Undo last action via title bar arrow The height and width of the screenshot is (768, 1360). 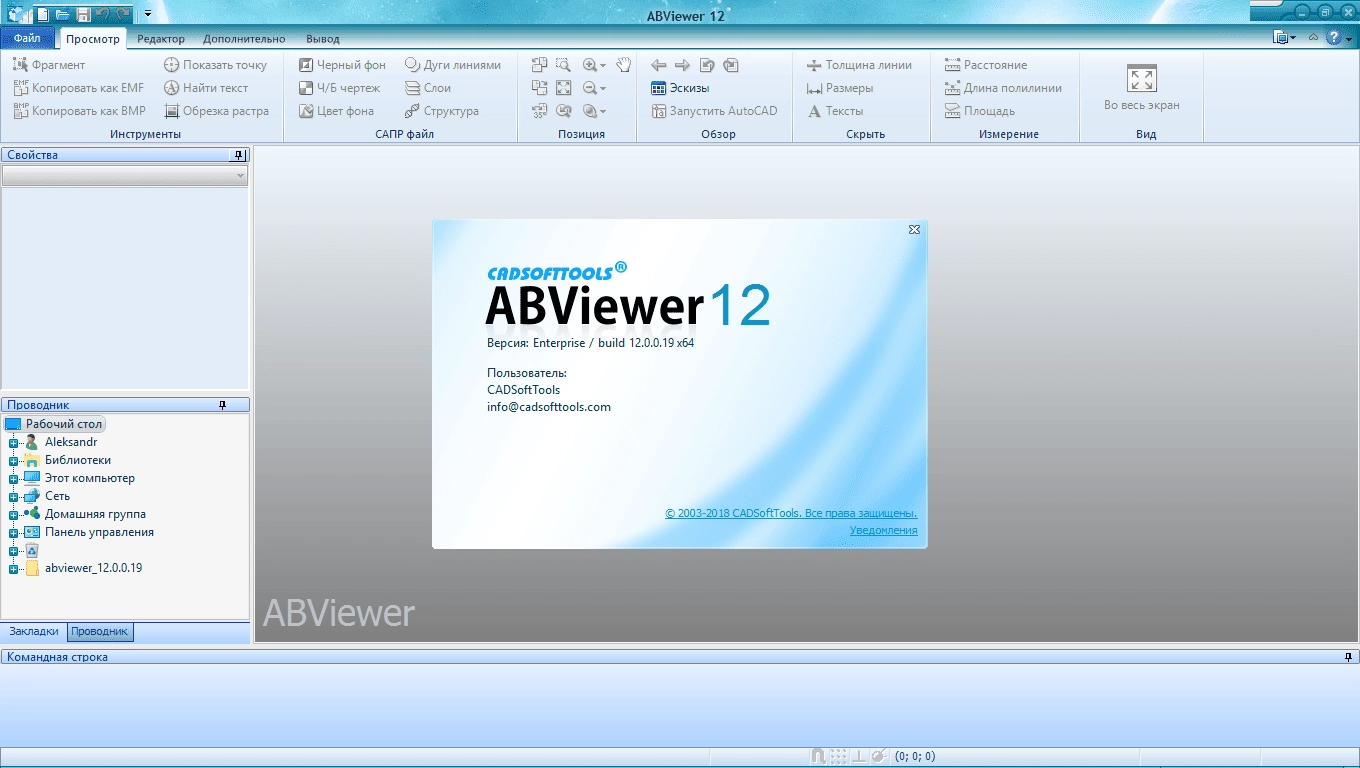click(103, 14)
